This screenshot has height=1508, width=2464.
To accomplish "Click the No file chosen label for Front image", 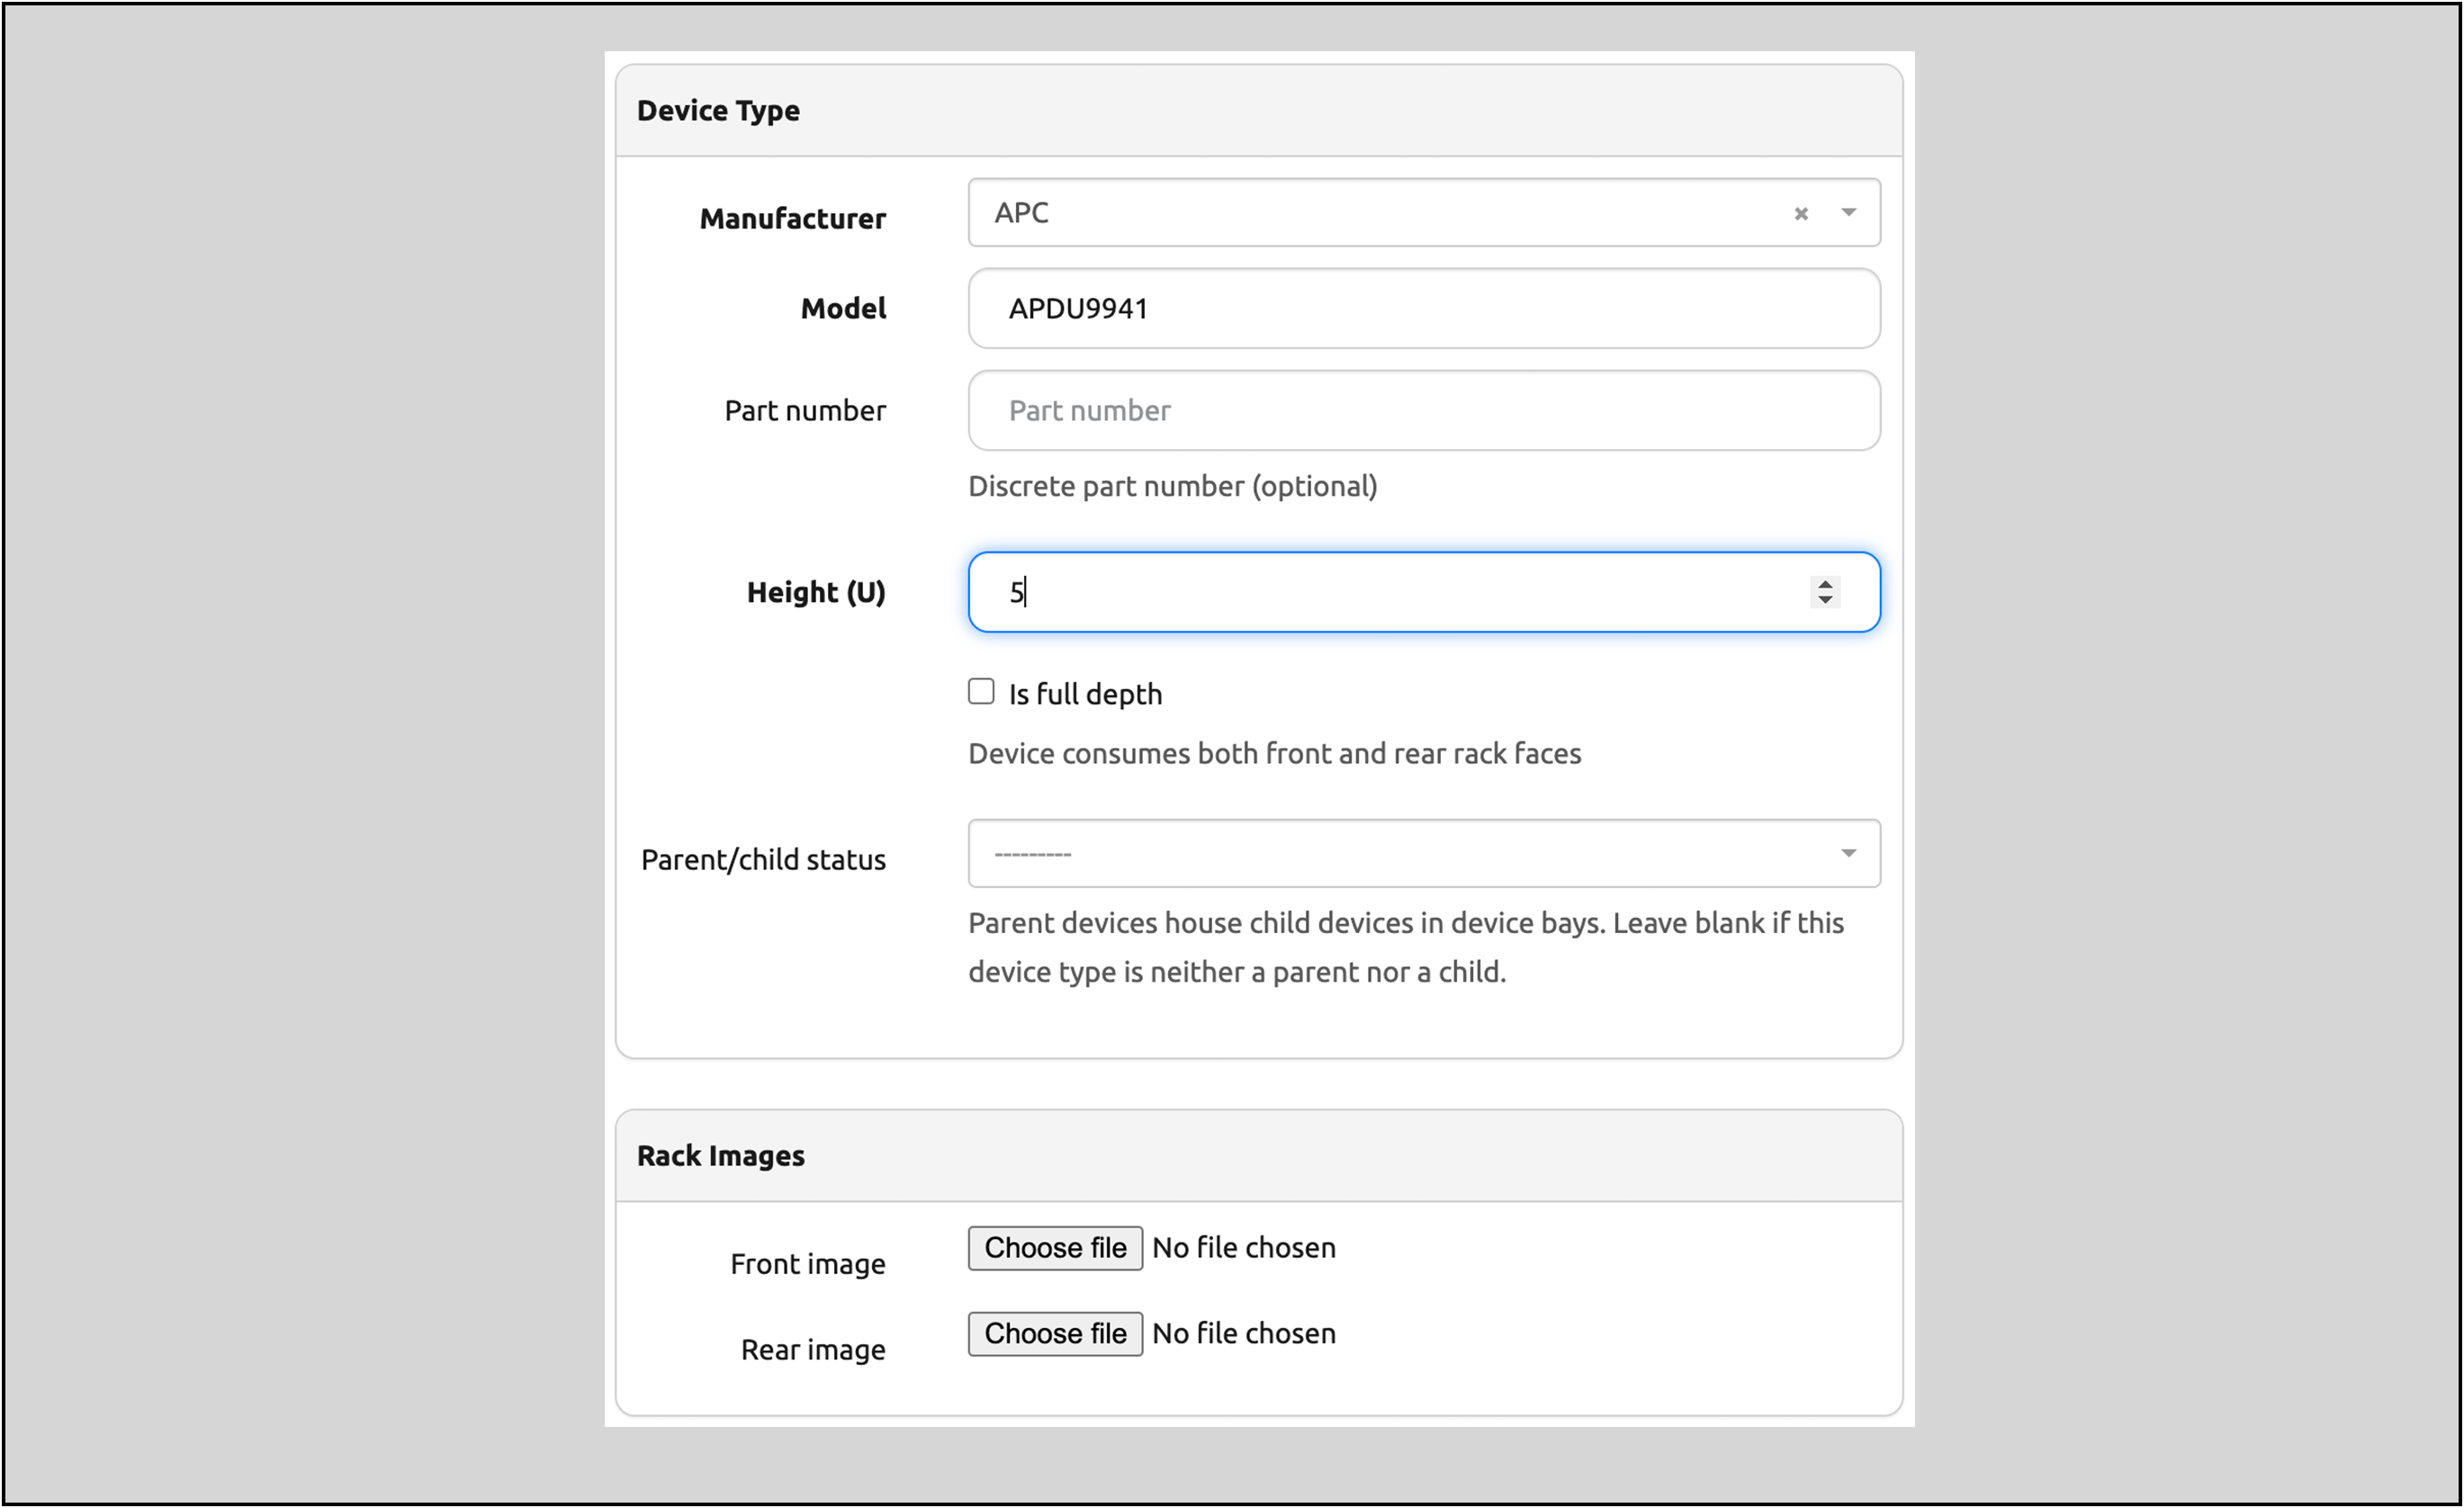I will [x=1243, y=1247].
